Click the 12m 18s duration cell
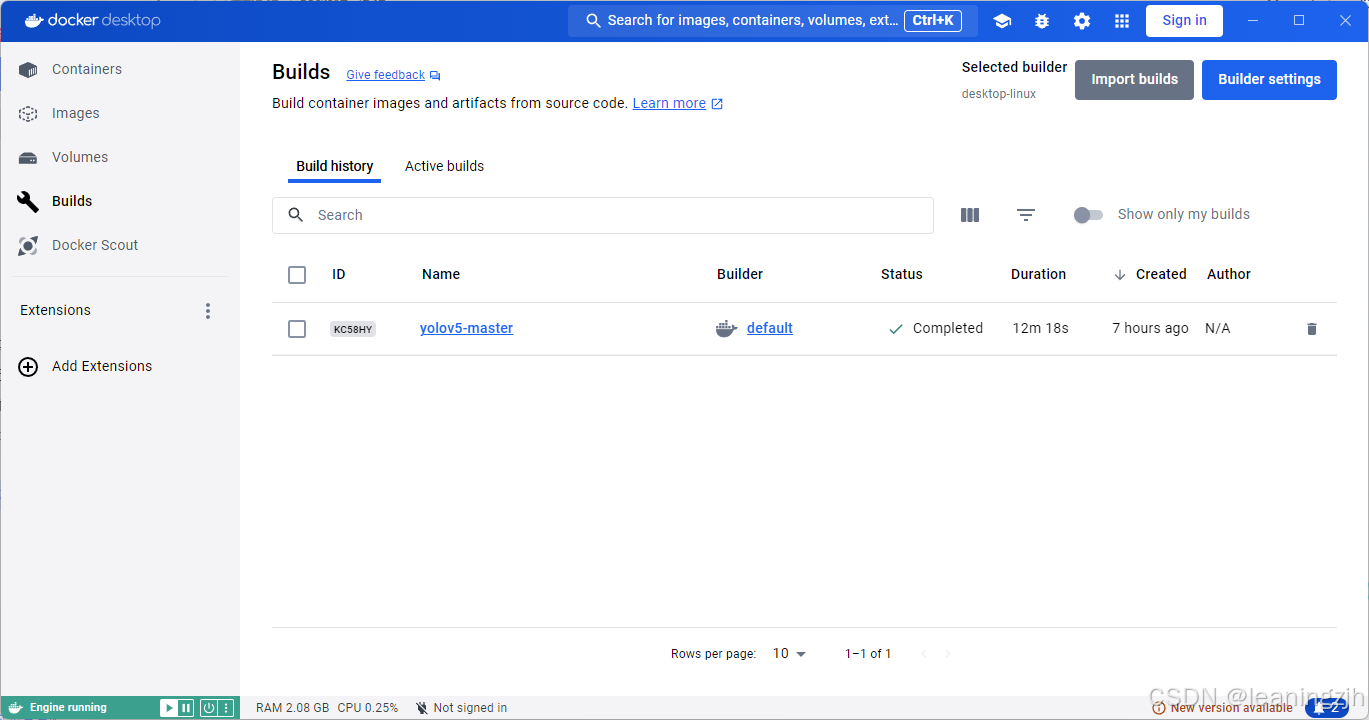Screen dimensions: 1369x720 1040,328
